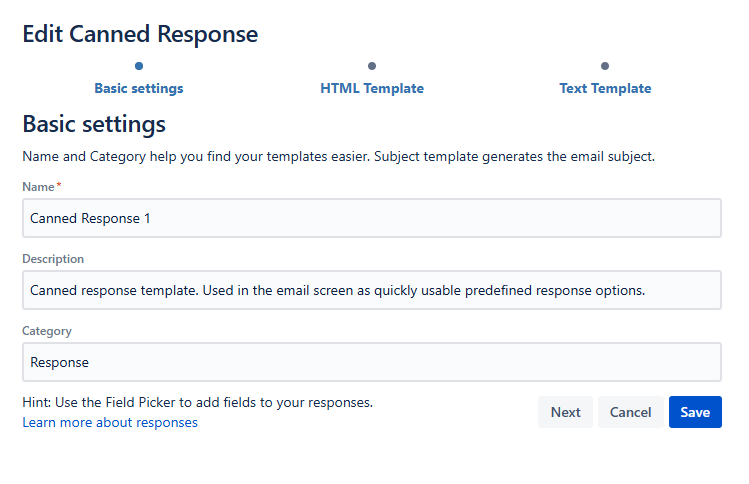This screenshot has height=484, width=749.
Task: Click into the Description text field
Action: pos(372,290)
